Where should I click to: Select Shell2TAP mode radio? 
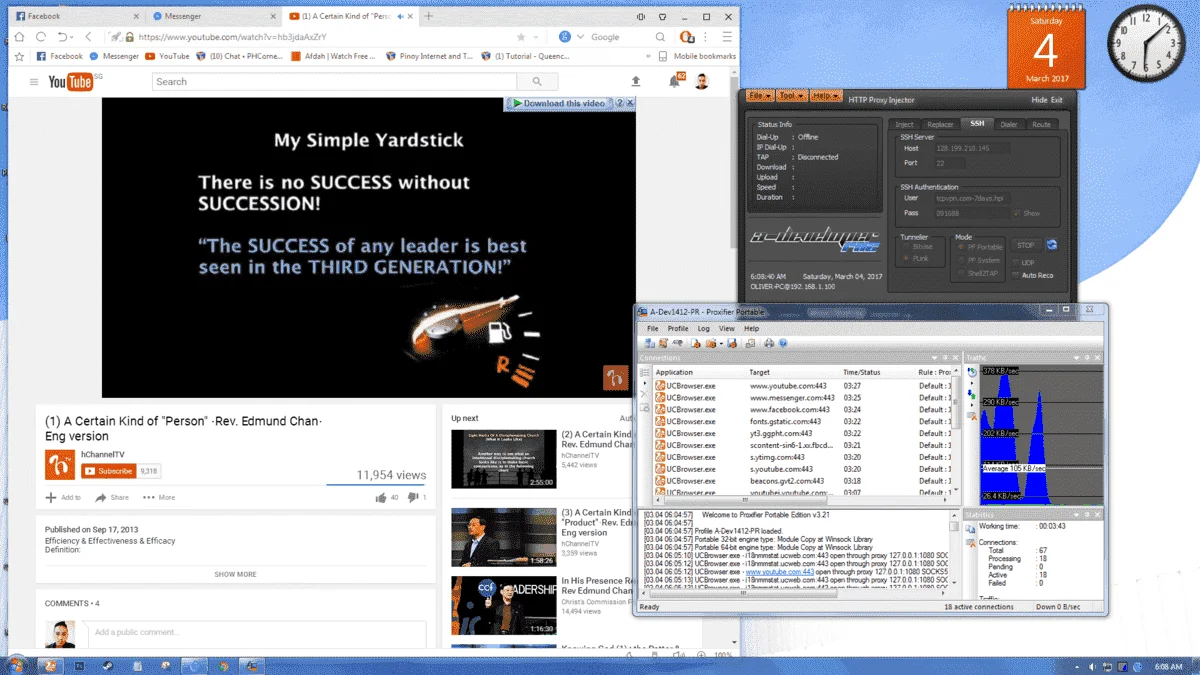click(961, 273)
